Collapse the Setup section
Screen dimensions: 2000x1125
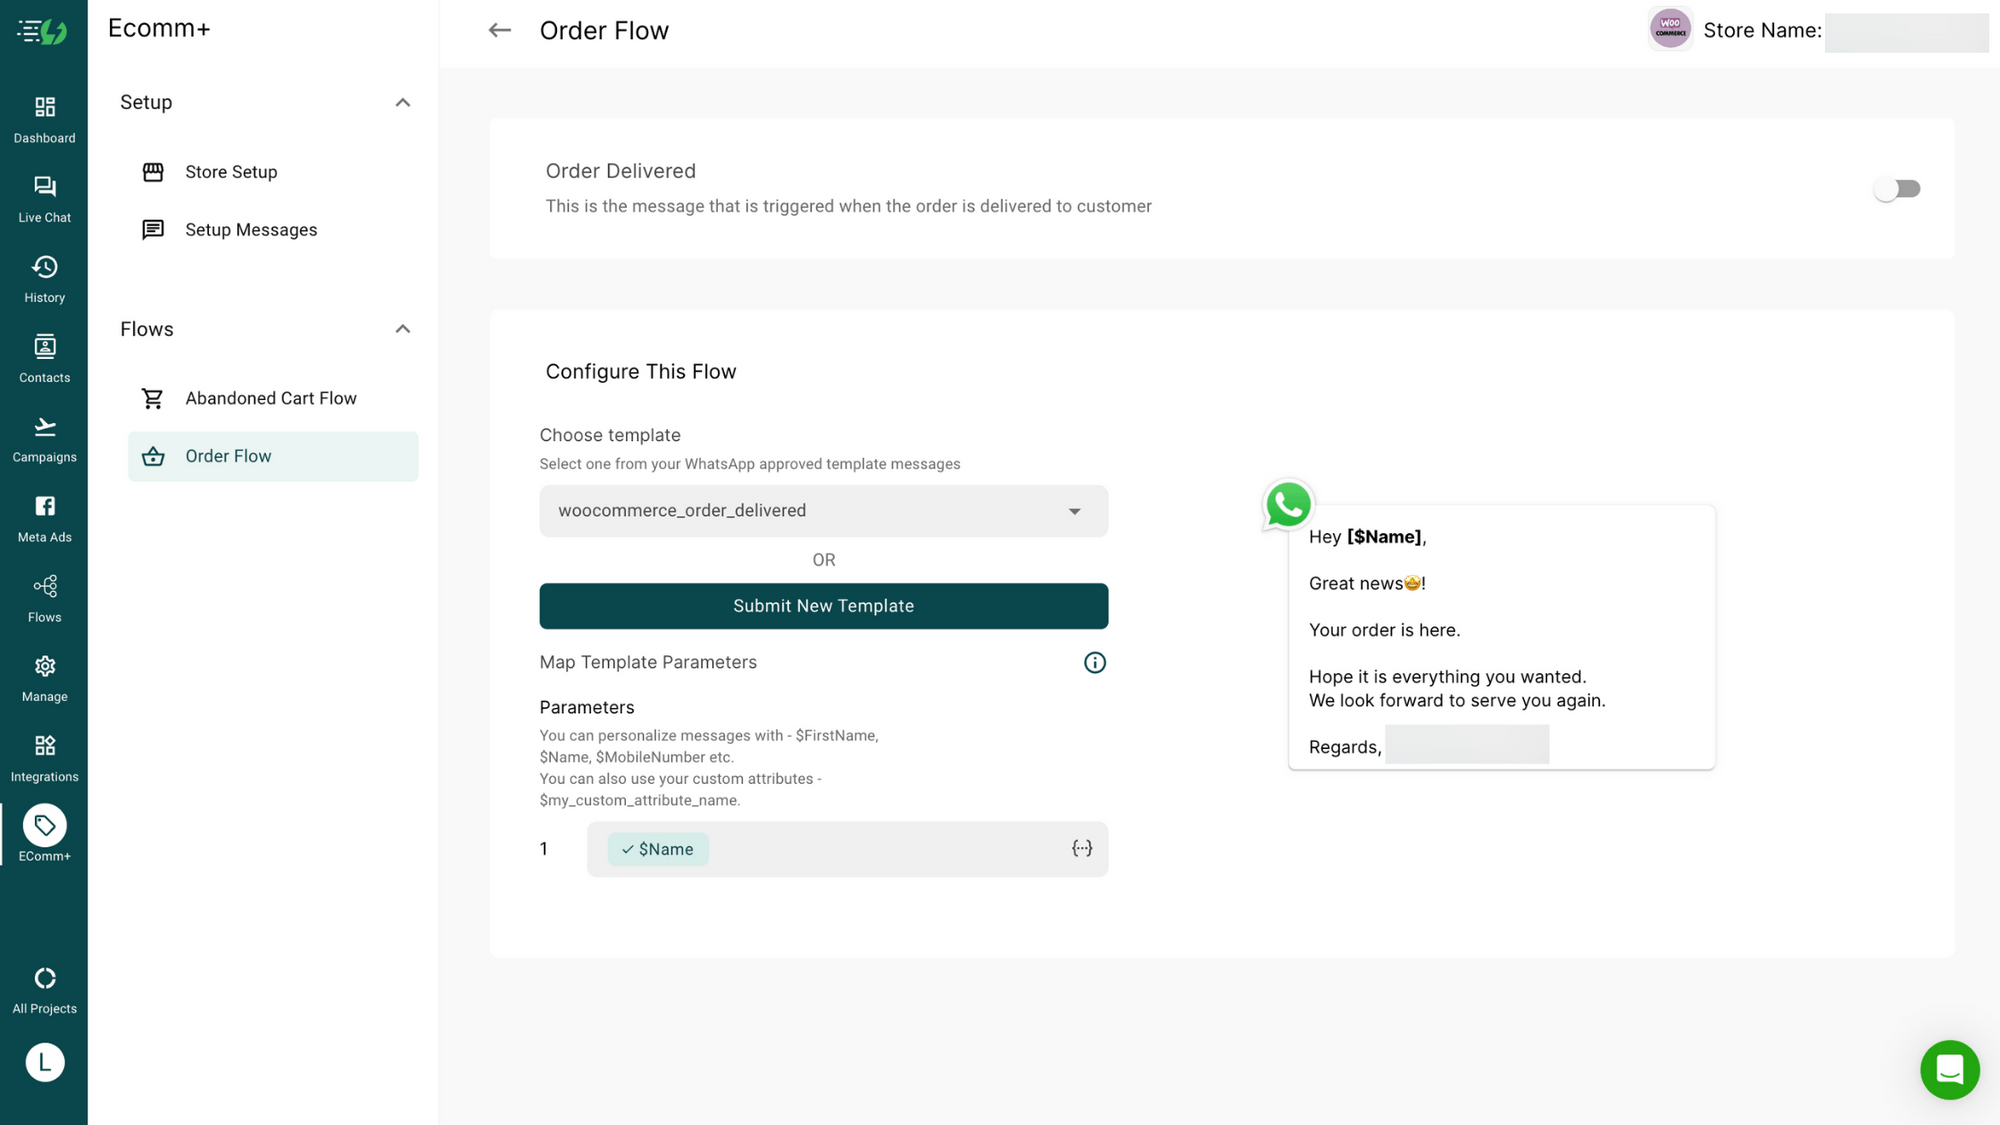pyautogui.click(x=403, y=102)
